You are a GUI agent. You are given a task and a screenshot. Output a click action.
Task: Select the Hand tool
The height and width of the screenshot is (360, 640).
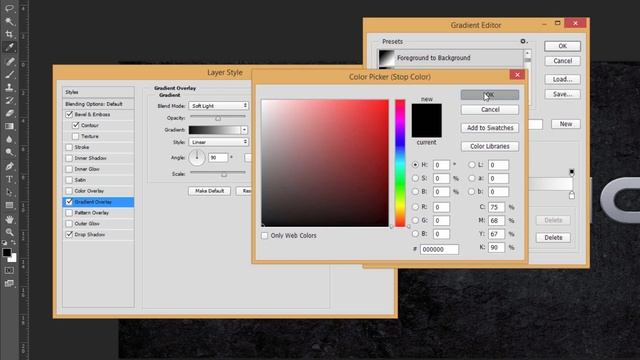click(9, 219)
